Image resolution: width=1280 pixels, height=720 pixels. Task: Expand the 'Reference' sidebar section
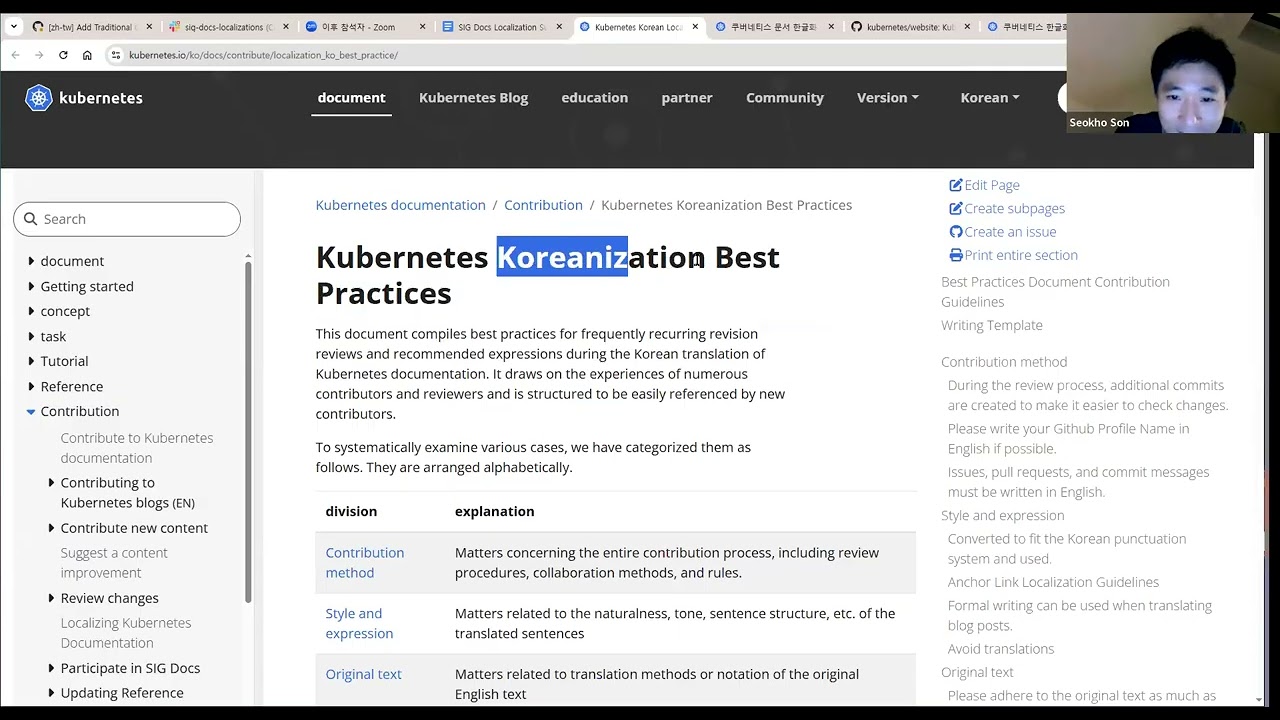pos(31,386)
